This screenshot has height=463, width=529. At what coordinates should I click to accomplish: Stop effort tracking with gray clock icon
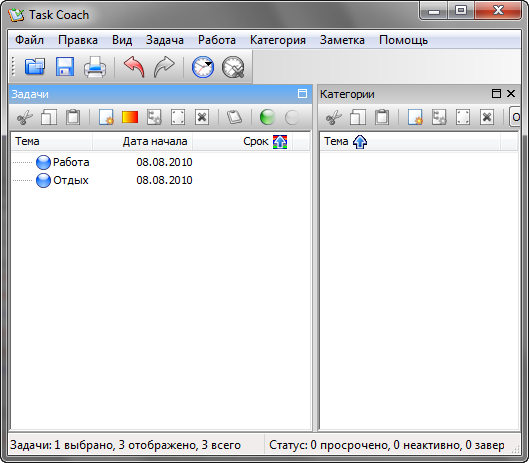(x=233, y=67)
